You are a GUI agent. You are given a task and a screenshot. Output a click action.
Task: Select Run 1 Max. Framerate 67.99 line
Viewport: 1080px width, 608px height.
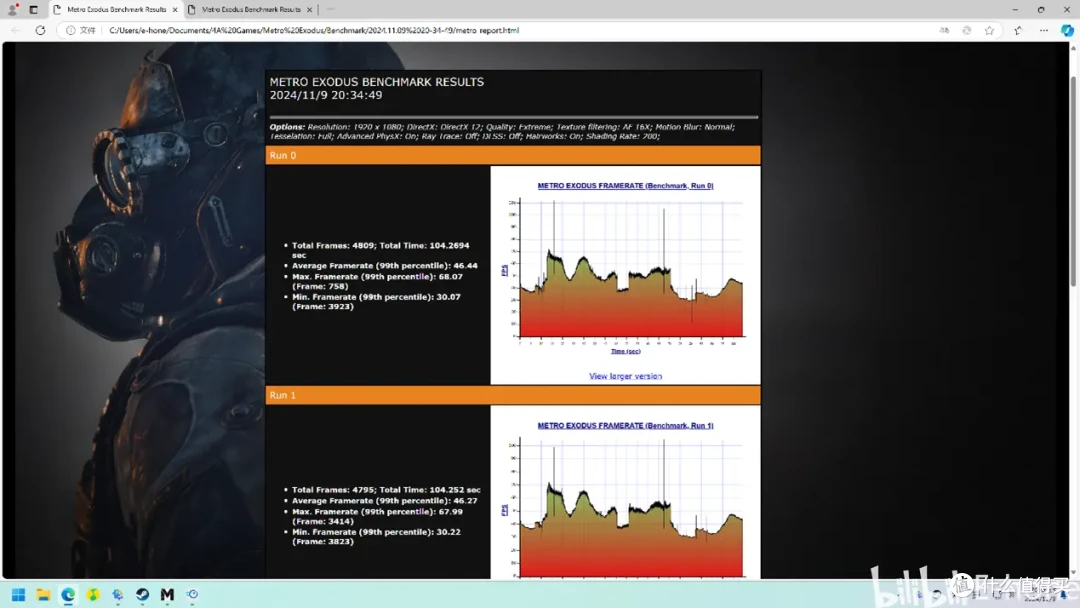click(x=377, y=516)
